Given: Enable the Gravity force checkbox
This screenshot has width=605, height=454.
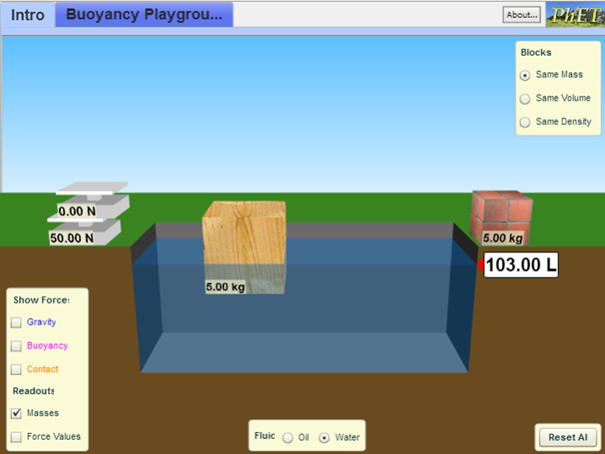Looking at the screenshot, I should tap(16, 322).
